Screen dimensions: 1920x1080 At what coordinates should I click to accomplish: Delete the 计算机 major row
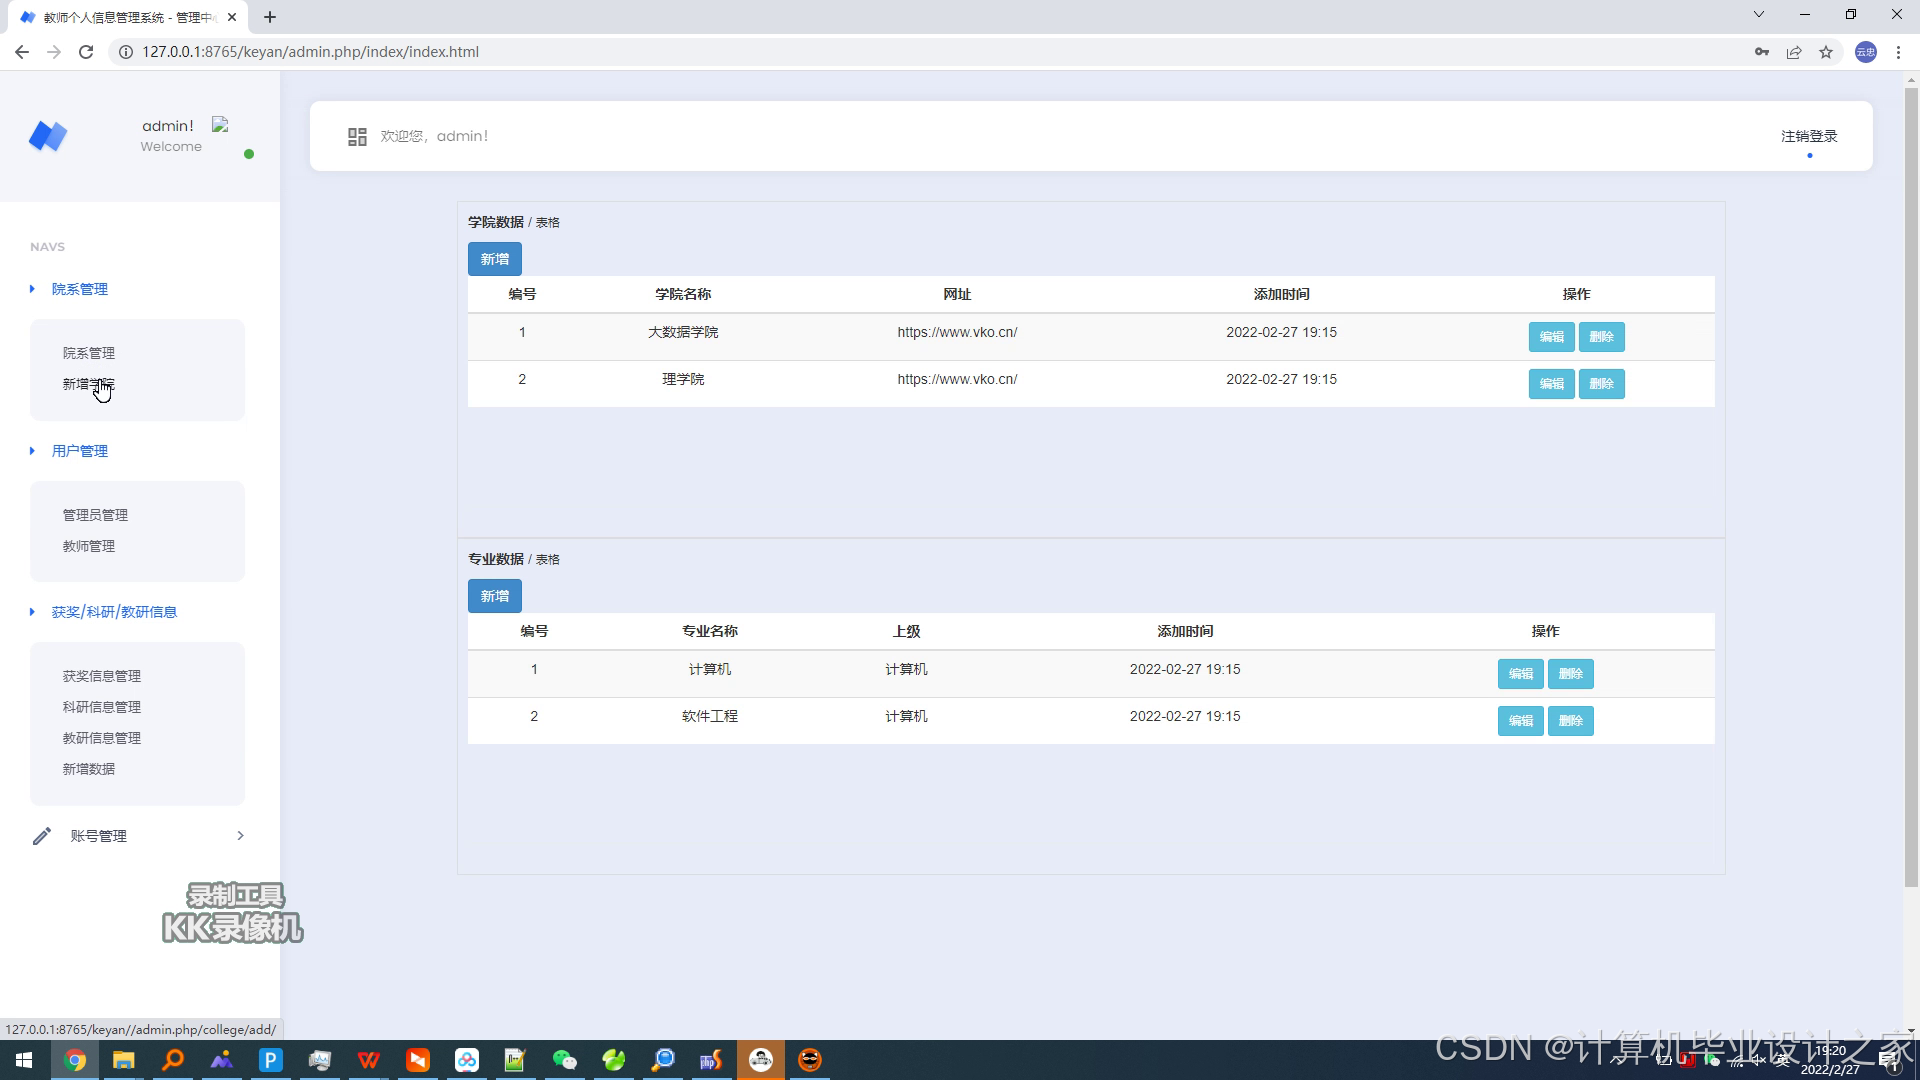1571,674
